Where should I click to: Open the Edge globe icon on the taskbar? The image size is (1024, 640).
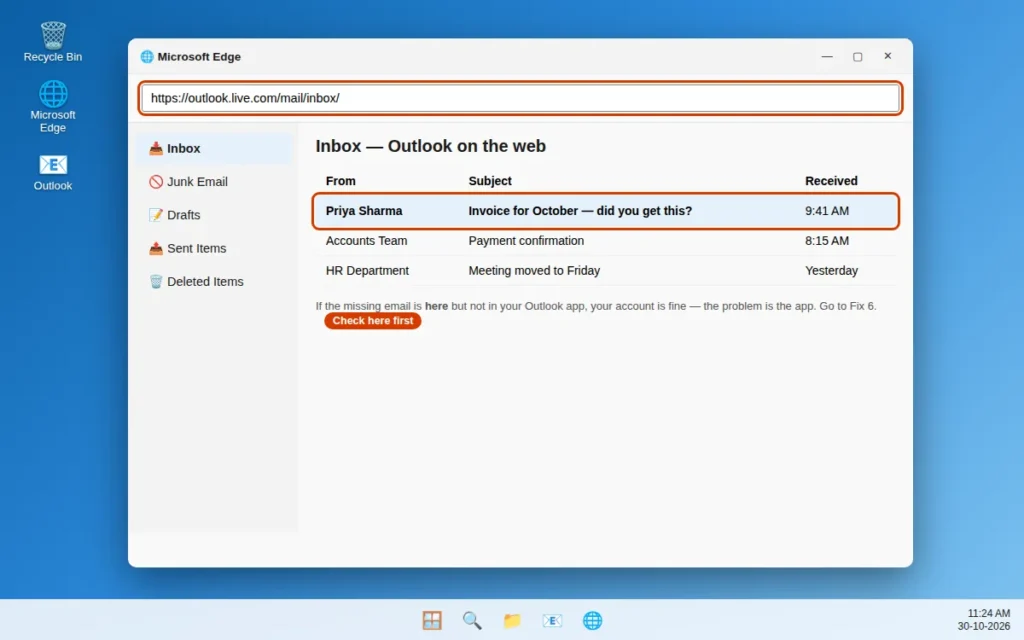pyautogui.click(x=592, y=620)
